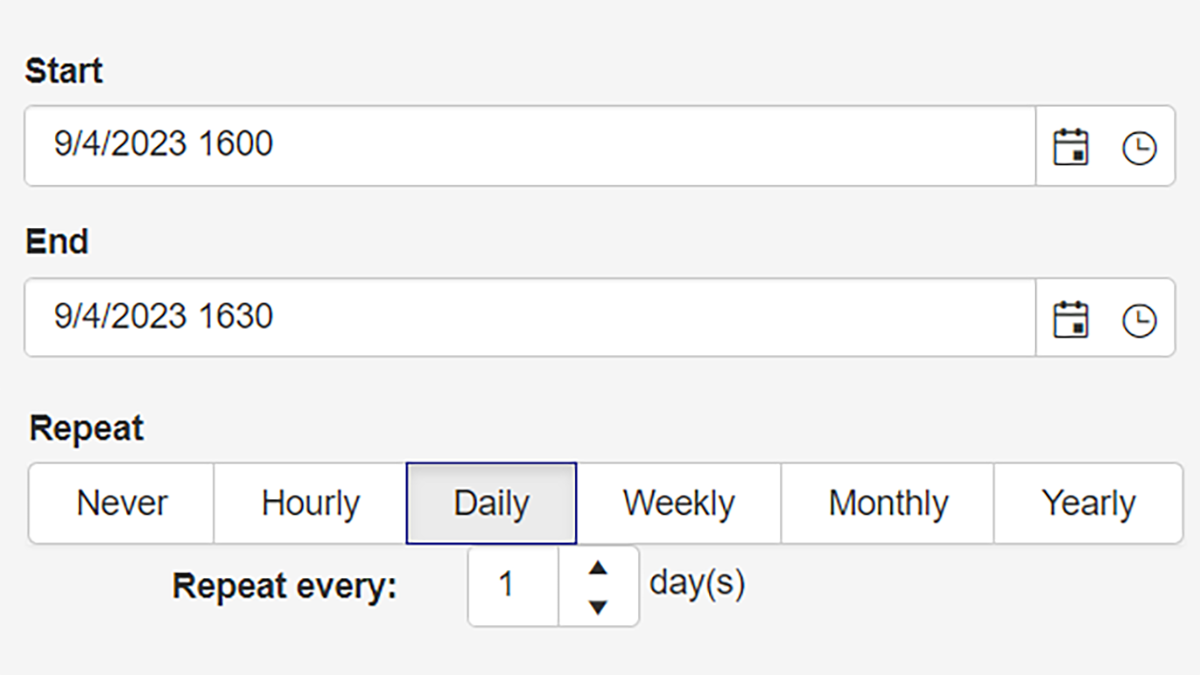
Task: Click the Repeat every number field
Action: tap(512, 586)
